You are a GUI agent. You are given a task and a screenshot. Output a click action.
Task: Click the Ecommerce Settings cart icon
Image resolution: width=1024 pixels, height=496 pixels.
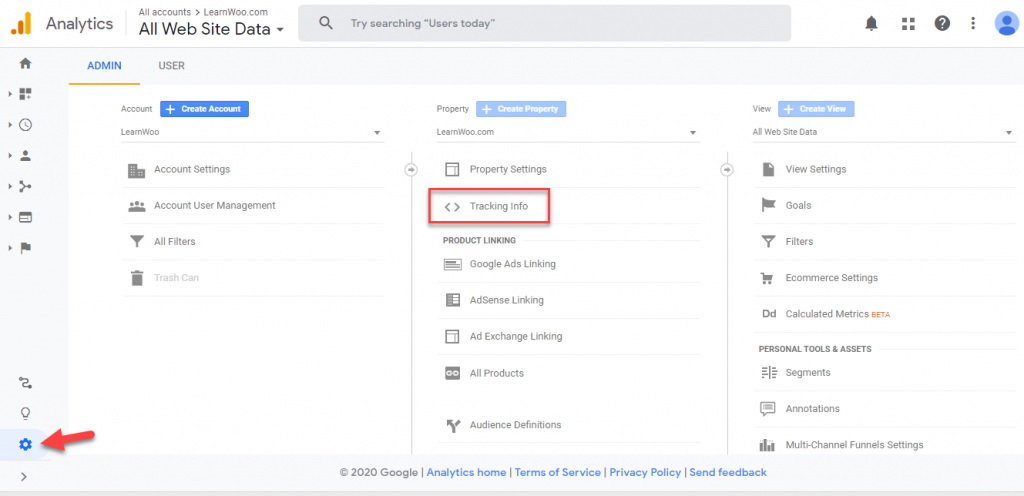pos(768,278)
